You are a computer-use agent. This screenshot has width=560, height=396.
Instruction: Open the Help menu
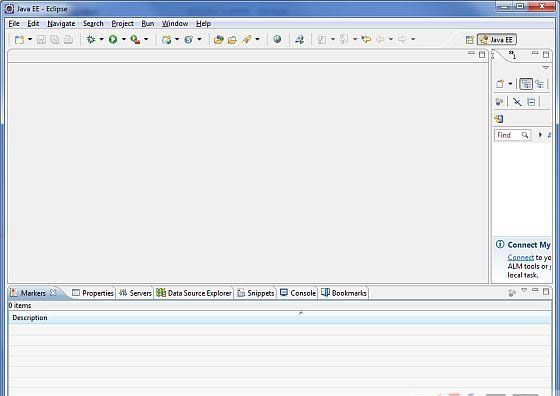coord(203,24)
